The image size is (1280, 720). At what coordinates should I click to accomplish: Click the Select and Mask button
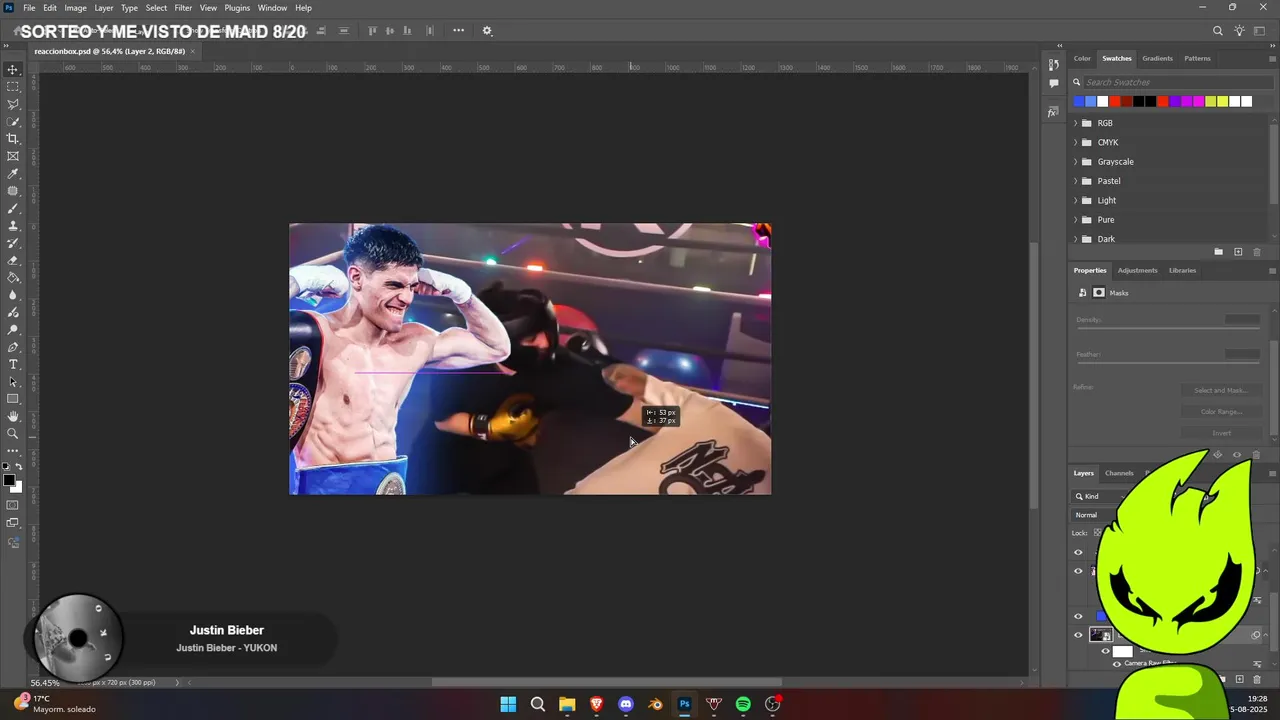1221,390
